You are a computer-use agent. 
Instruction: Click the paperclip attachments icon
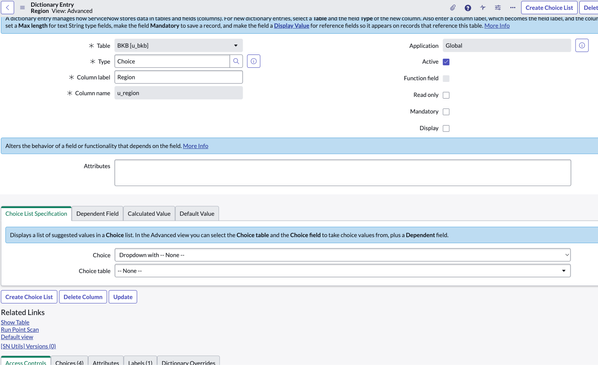(x=453, y=8)
